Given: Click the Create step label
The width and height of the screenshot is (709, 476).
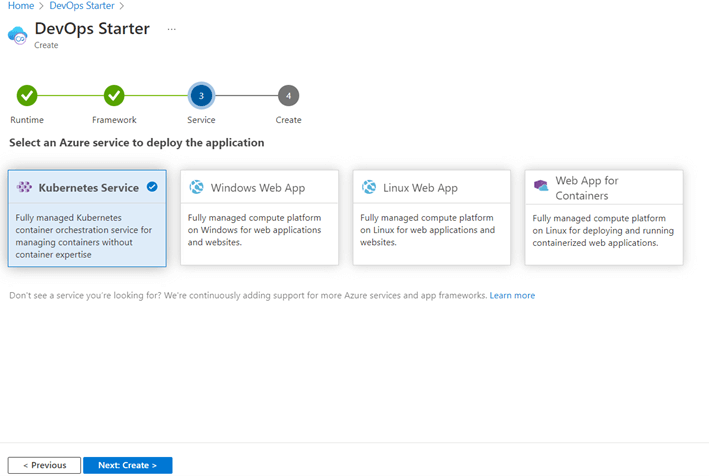Looking at the screenshot, I should point(288,120).
